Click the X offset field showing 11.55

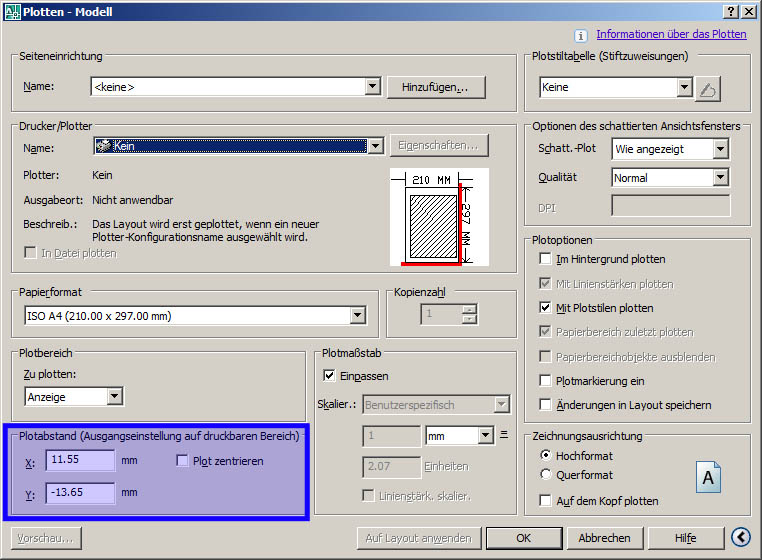[80, 460]
